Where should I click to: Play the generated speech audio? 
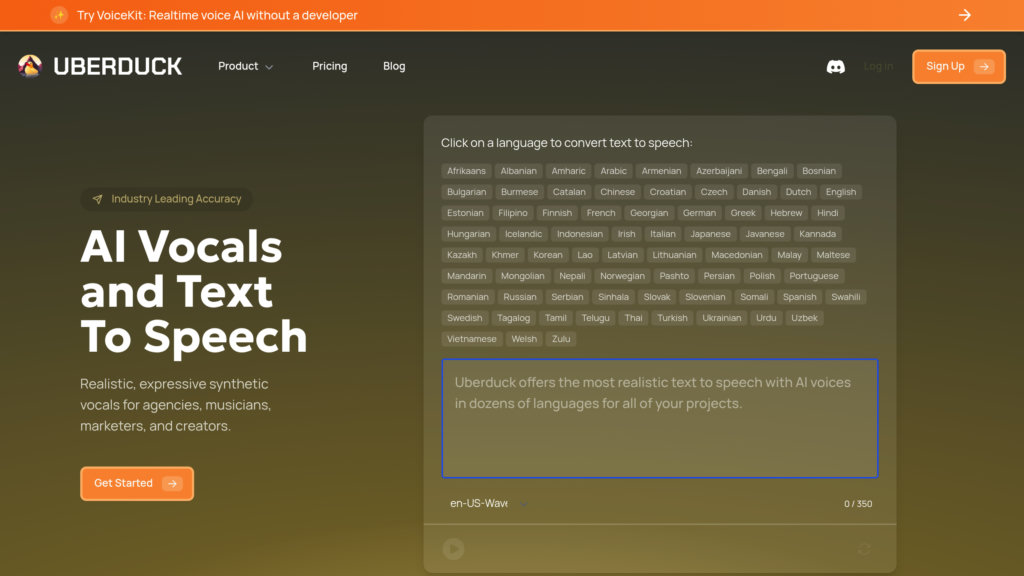click(453, 549)
